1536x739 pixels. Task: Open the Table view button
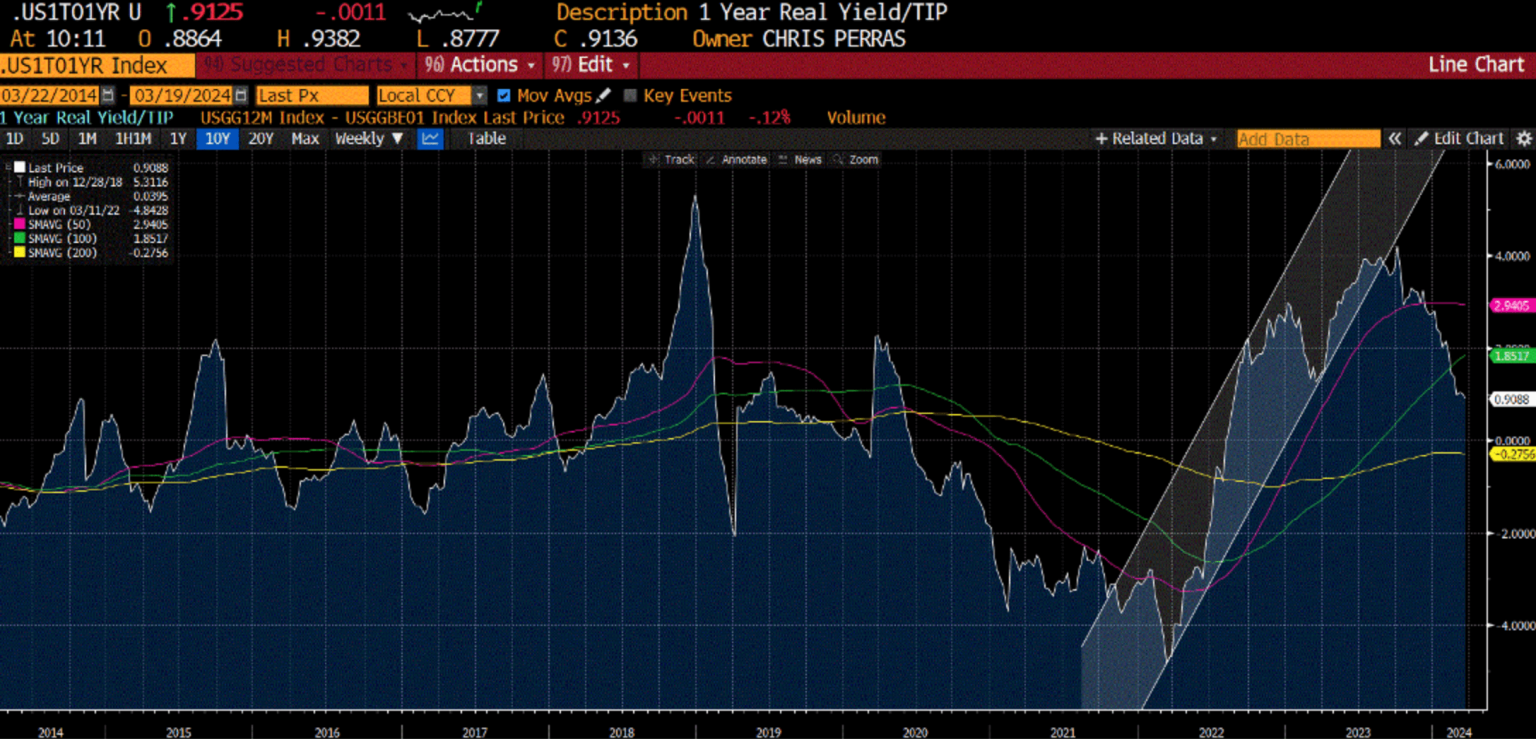coord(486,139)
